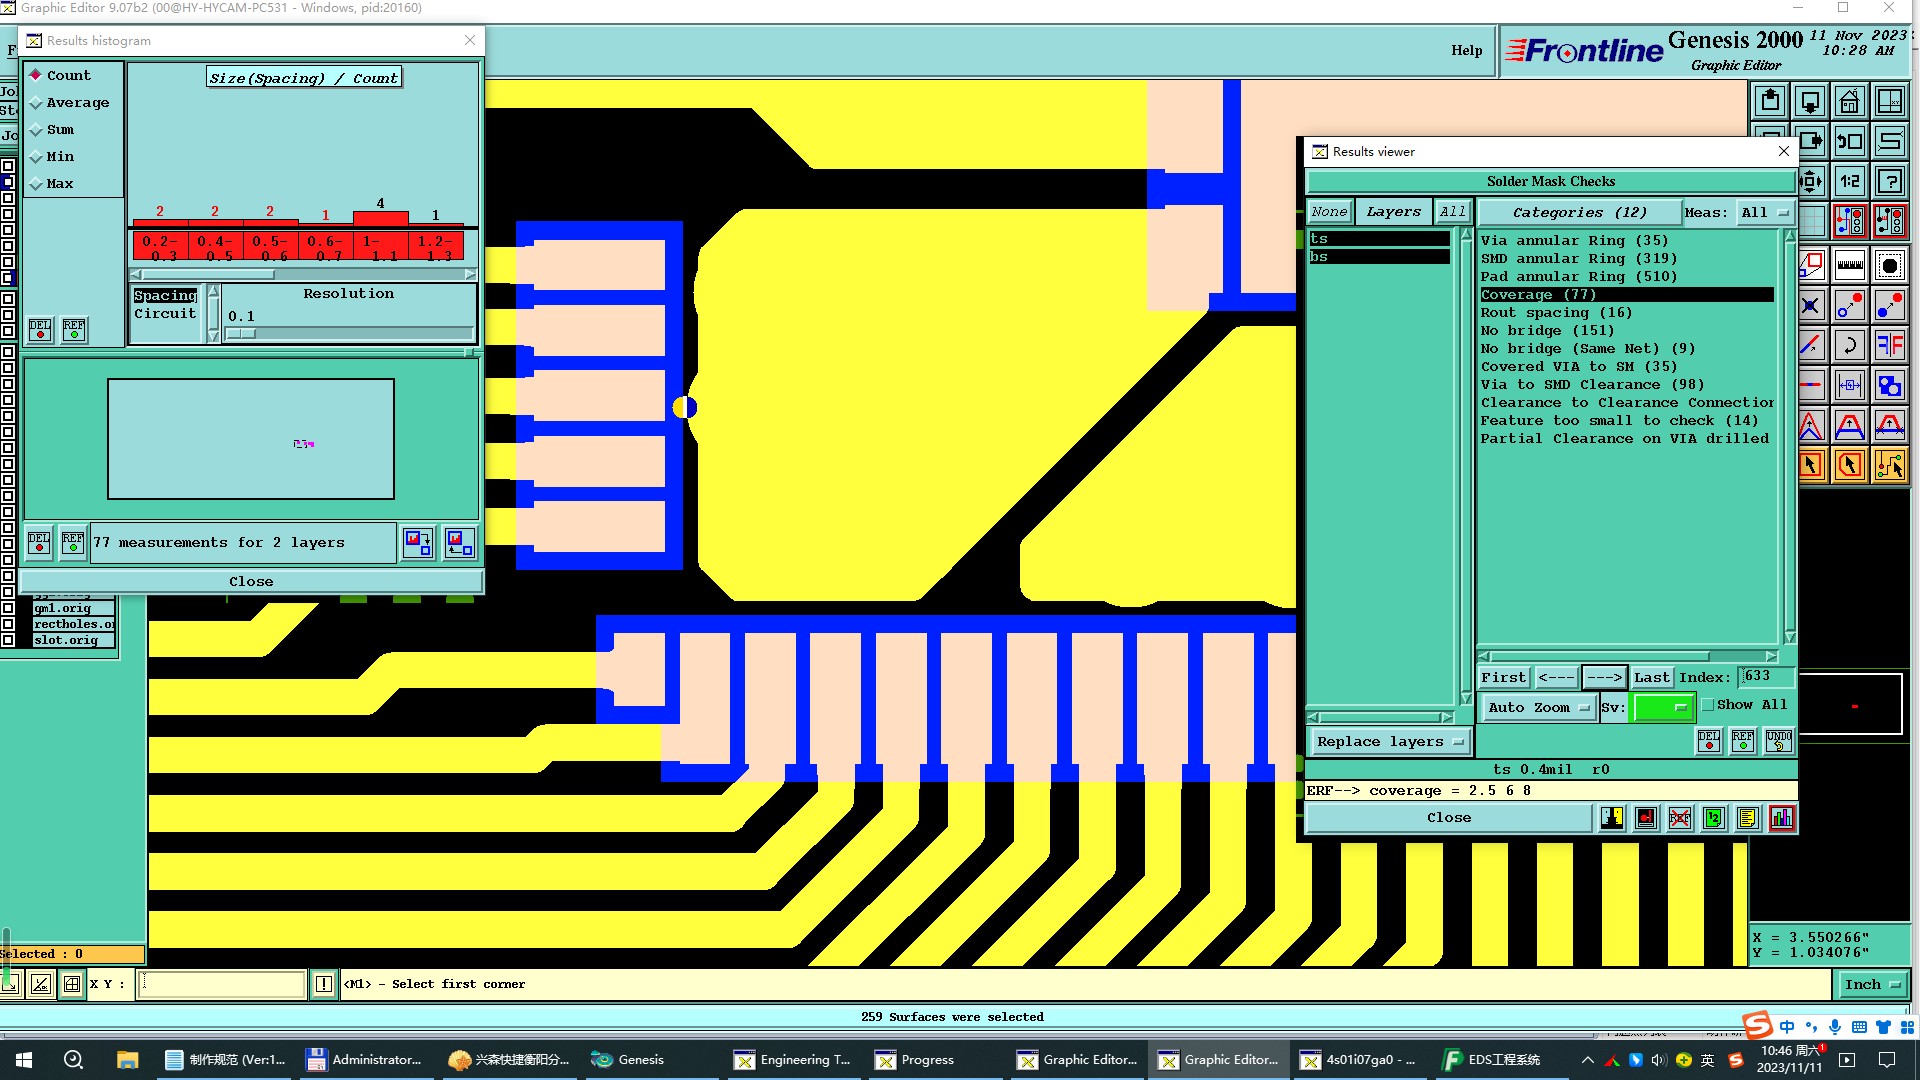
Task: Click the UNDO icon in Results viewer
Action: pos(1778,741)
